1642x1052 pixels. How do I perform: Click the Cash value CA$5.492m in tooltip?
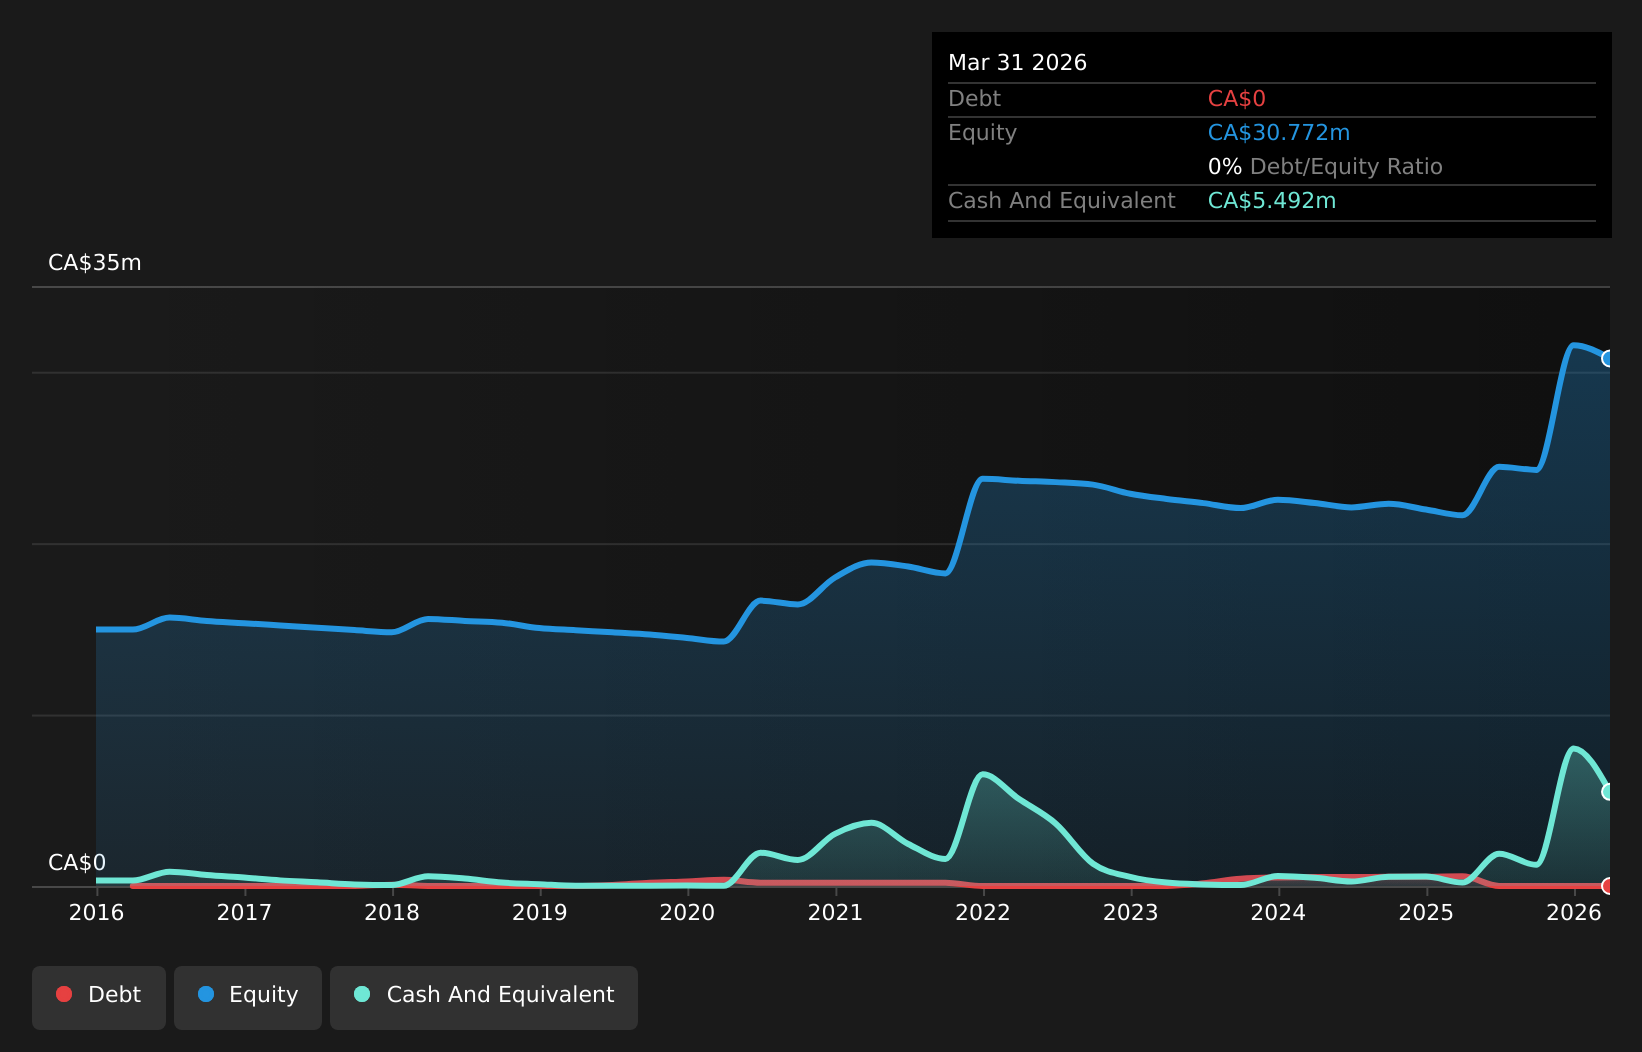coord(1272,201)
